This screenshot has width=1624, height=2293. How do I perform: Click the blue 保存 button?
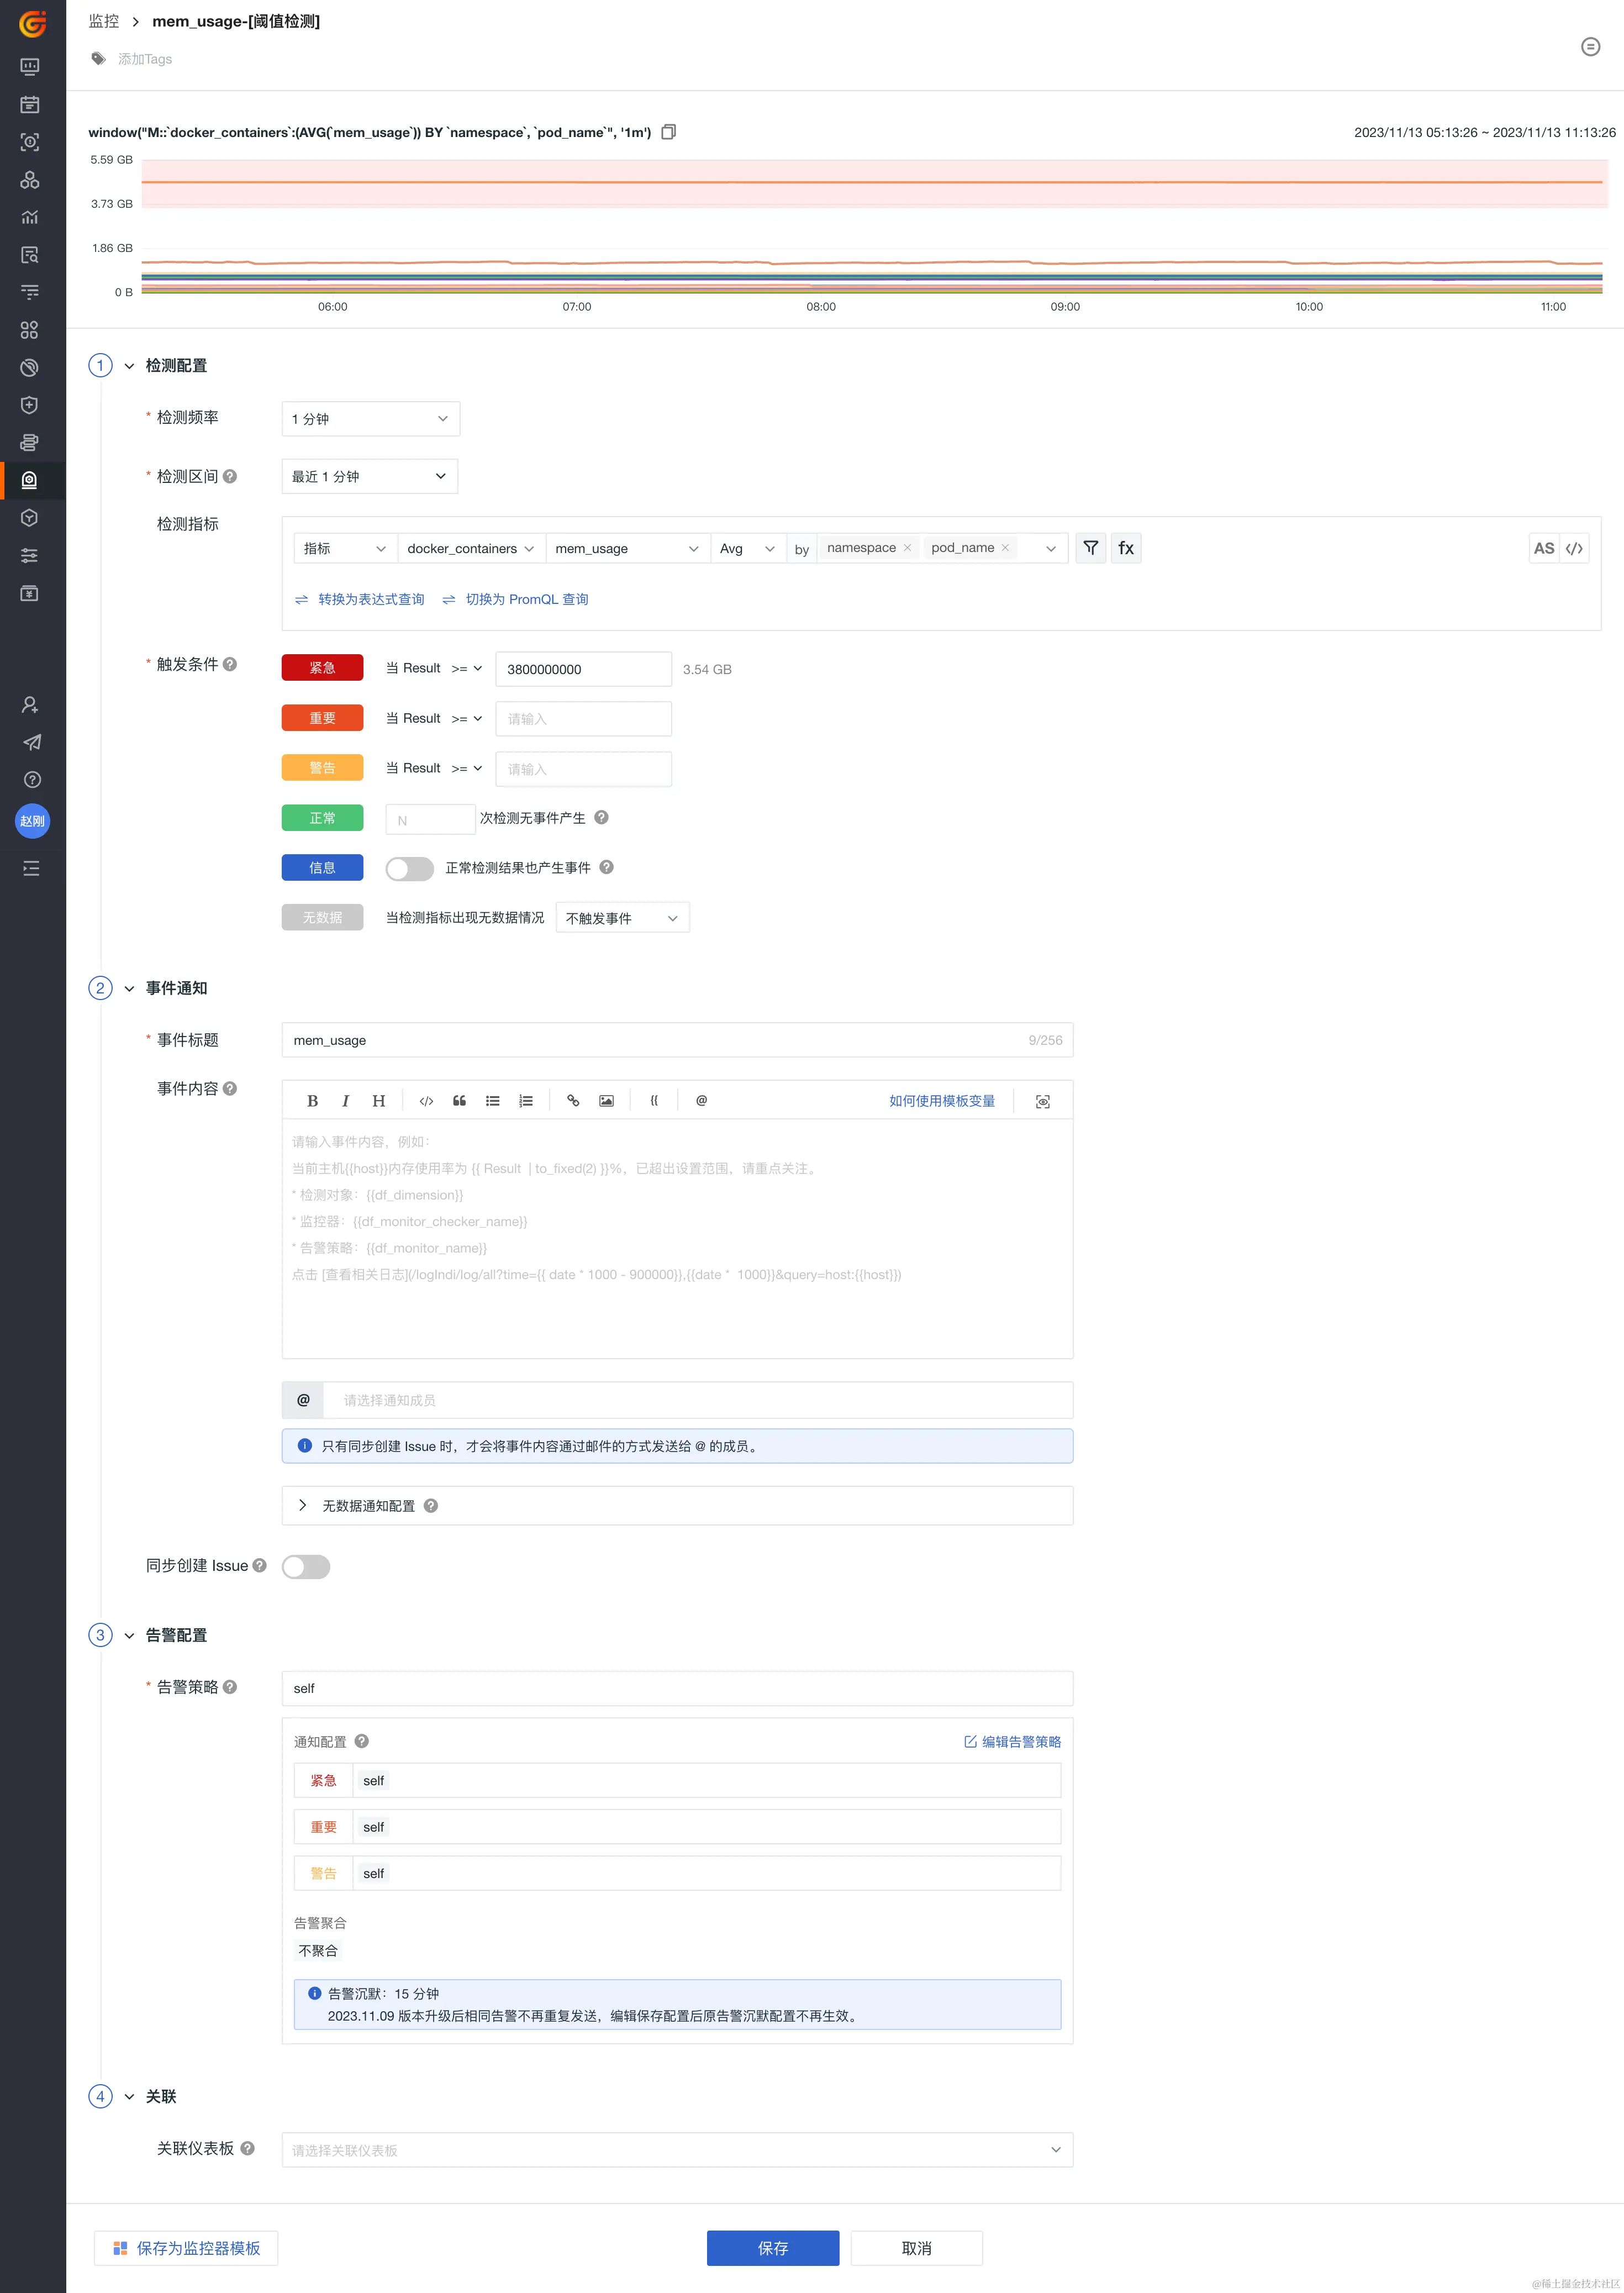[x=772, y=2248]
